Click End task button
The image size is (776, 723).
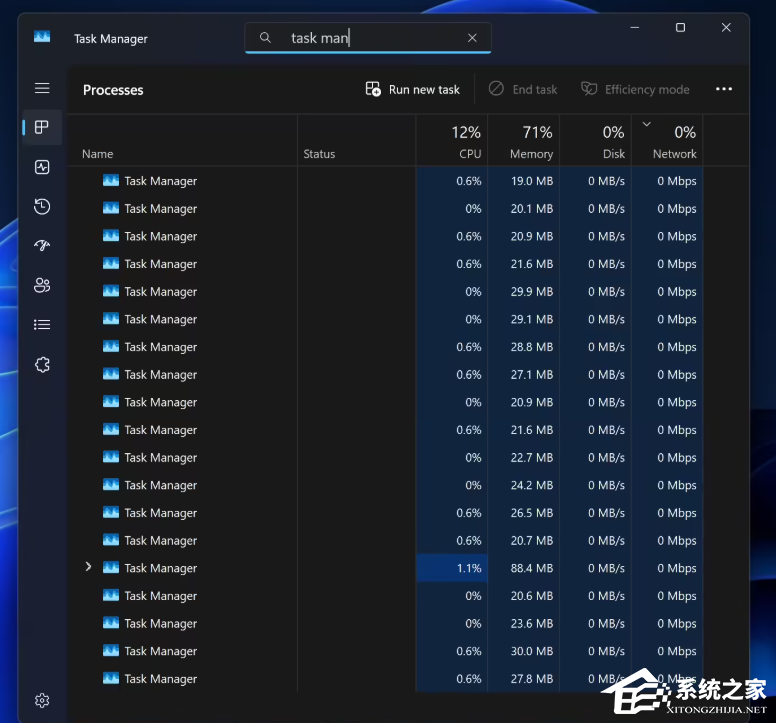click(x=523, y=90)
